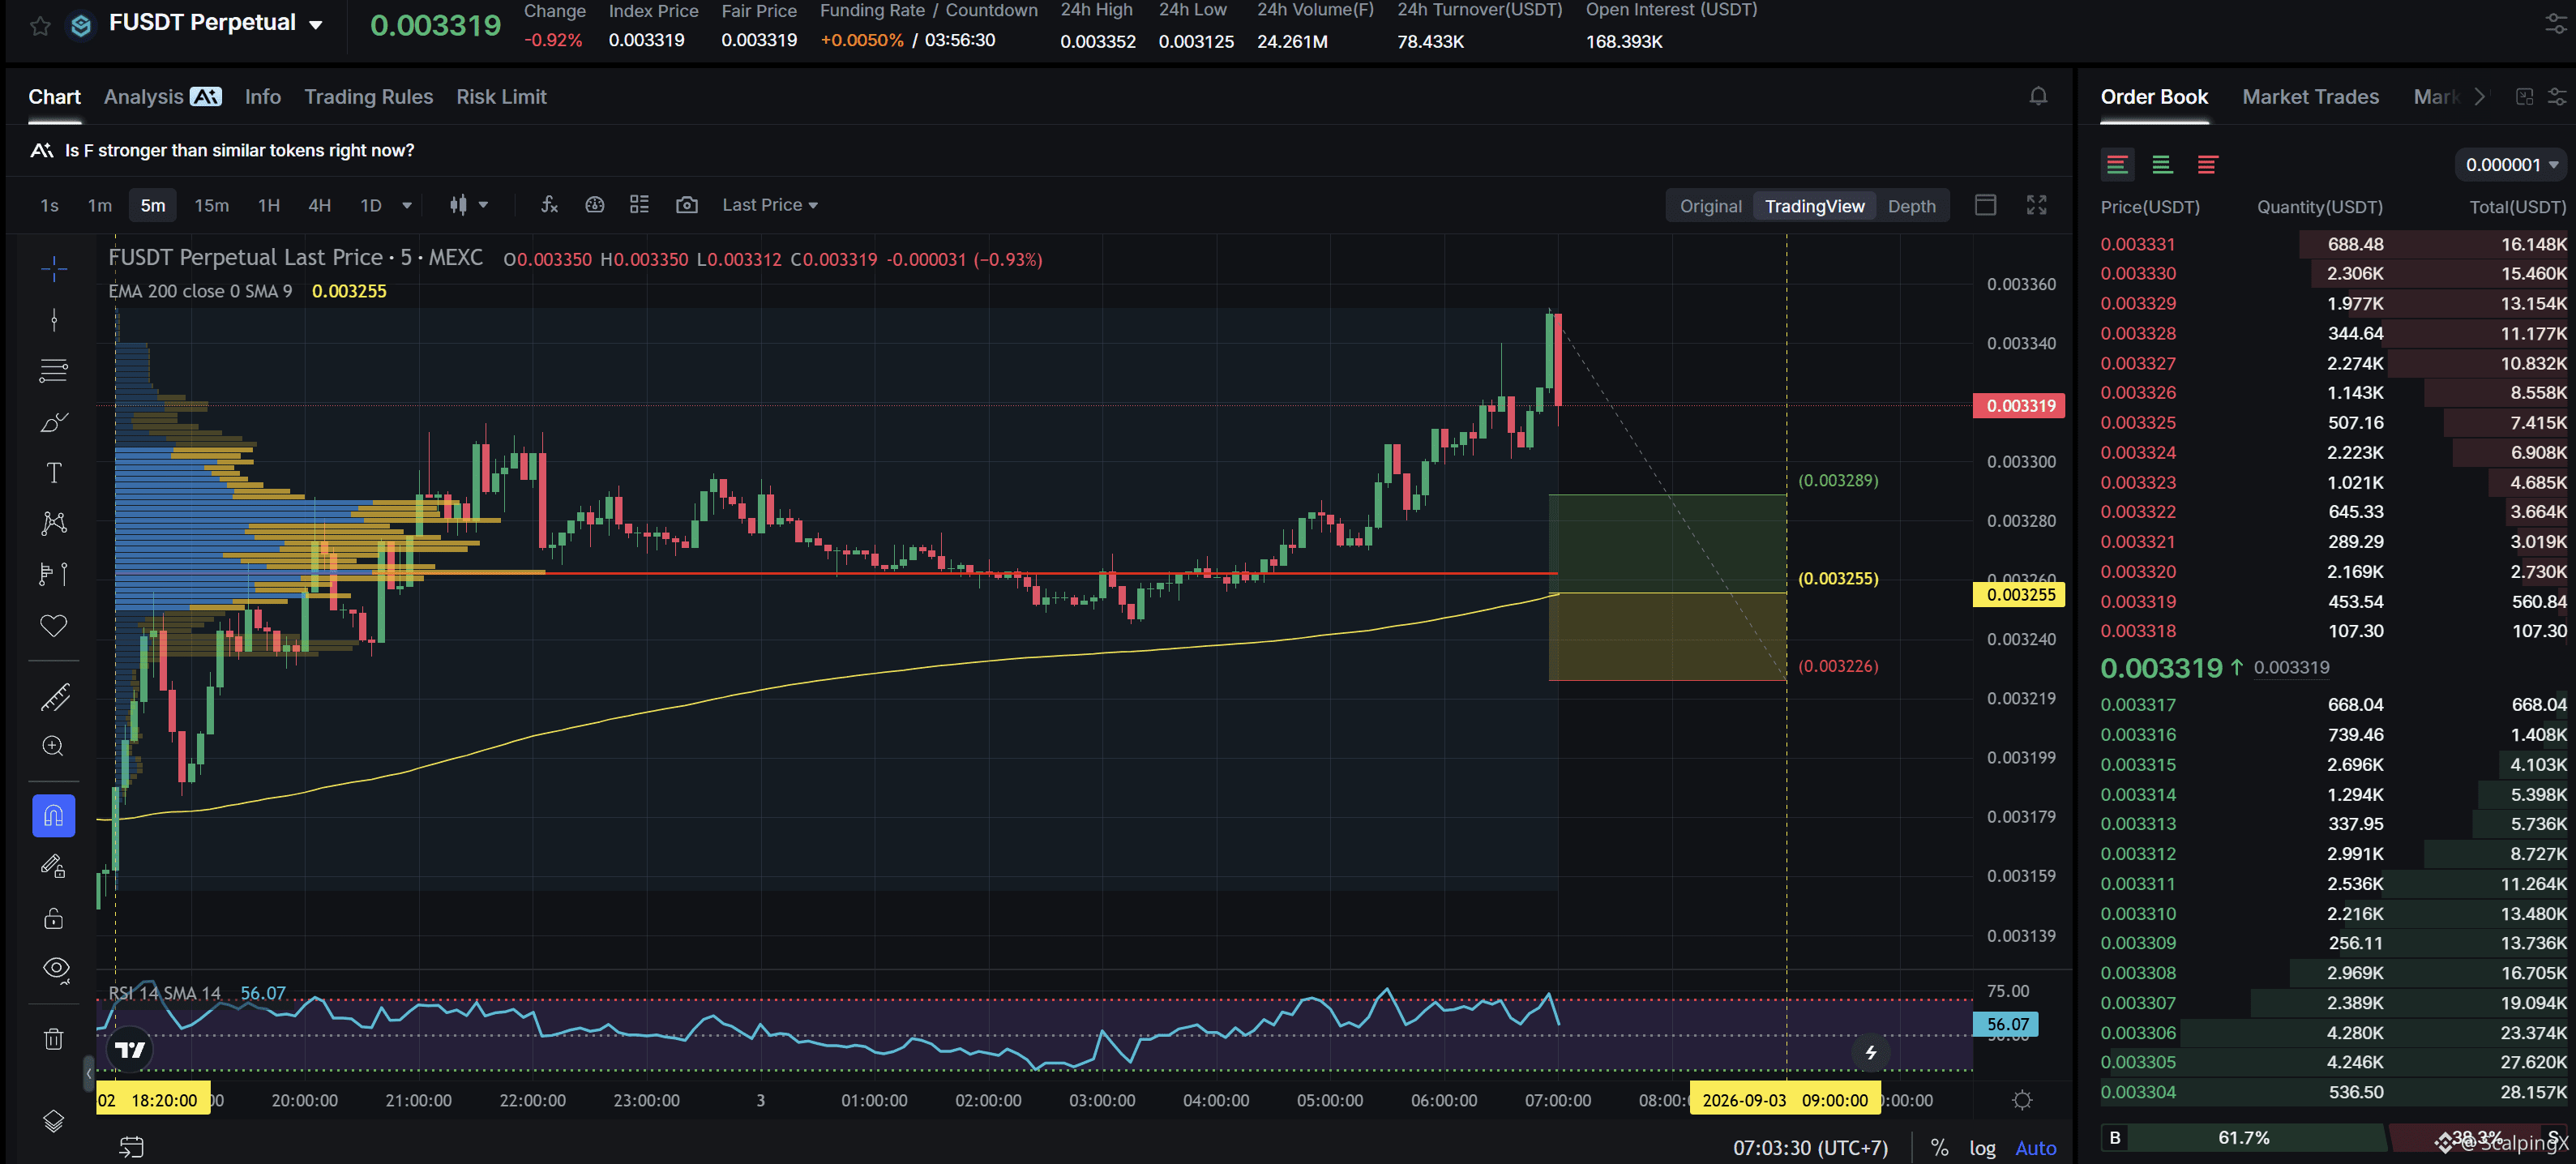Open the Last Price dropdown
Screen dimensions: 2576x1164
(x=770, y=205)
